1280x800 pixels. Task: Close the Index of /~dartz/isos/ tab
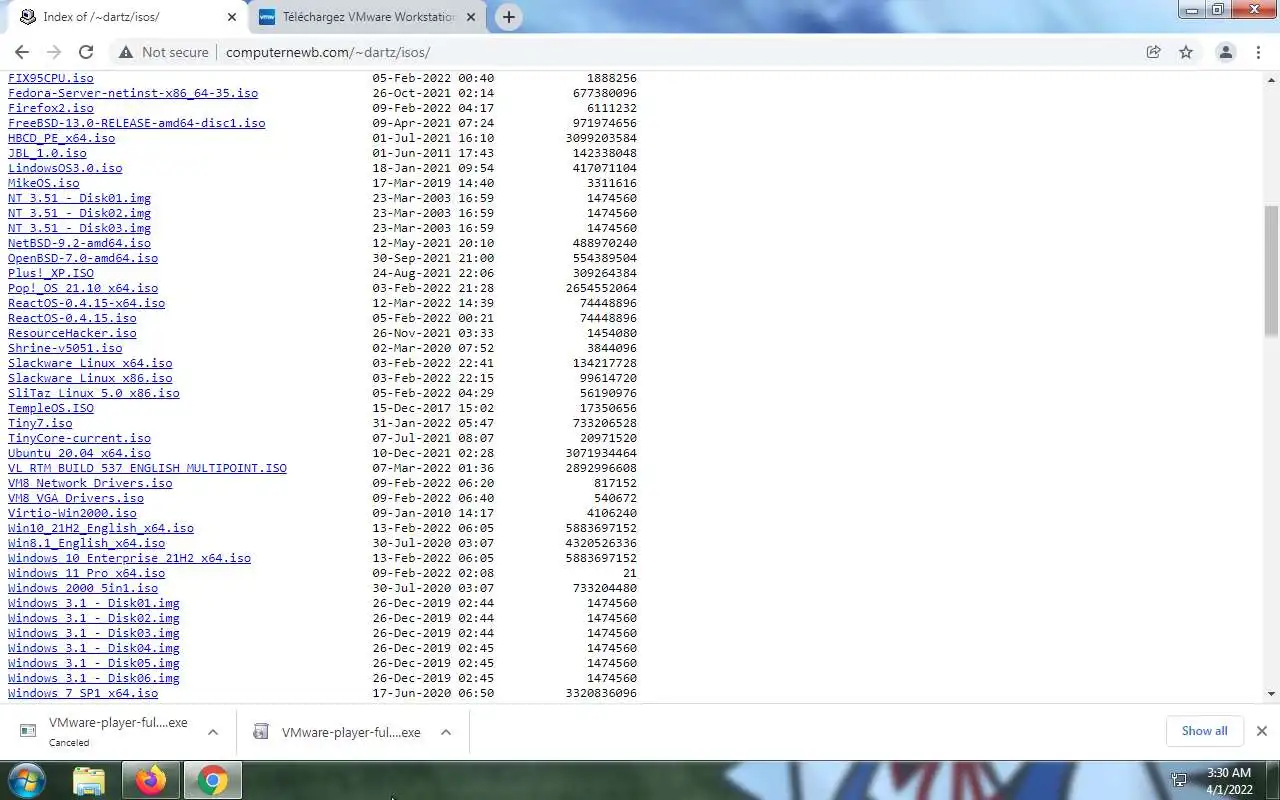[231, 17]
